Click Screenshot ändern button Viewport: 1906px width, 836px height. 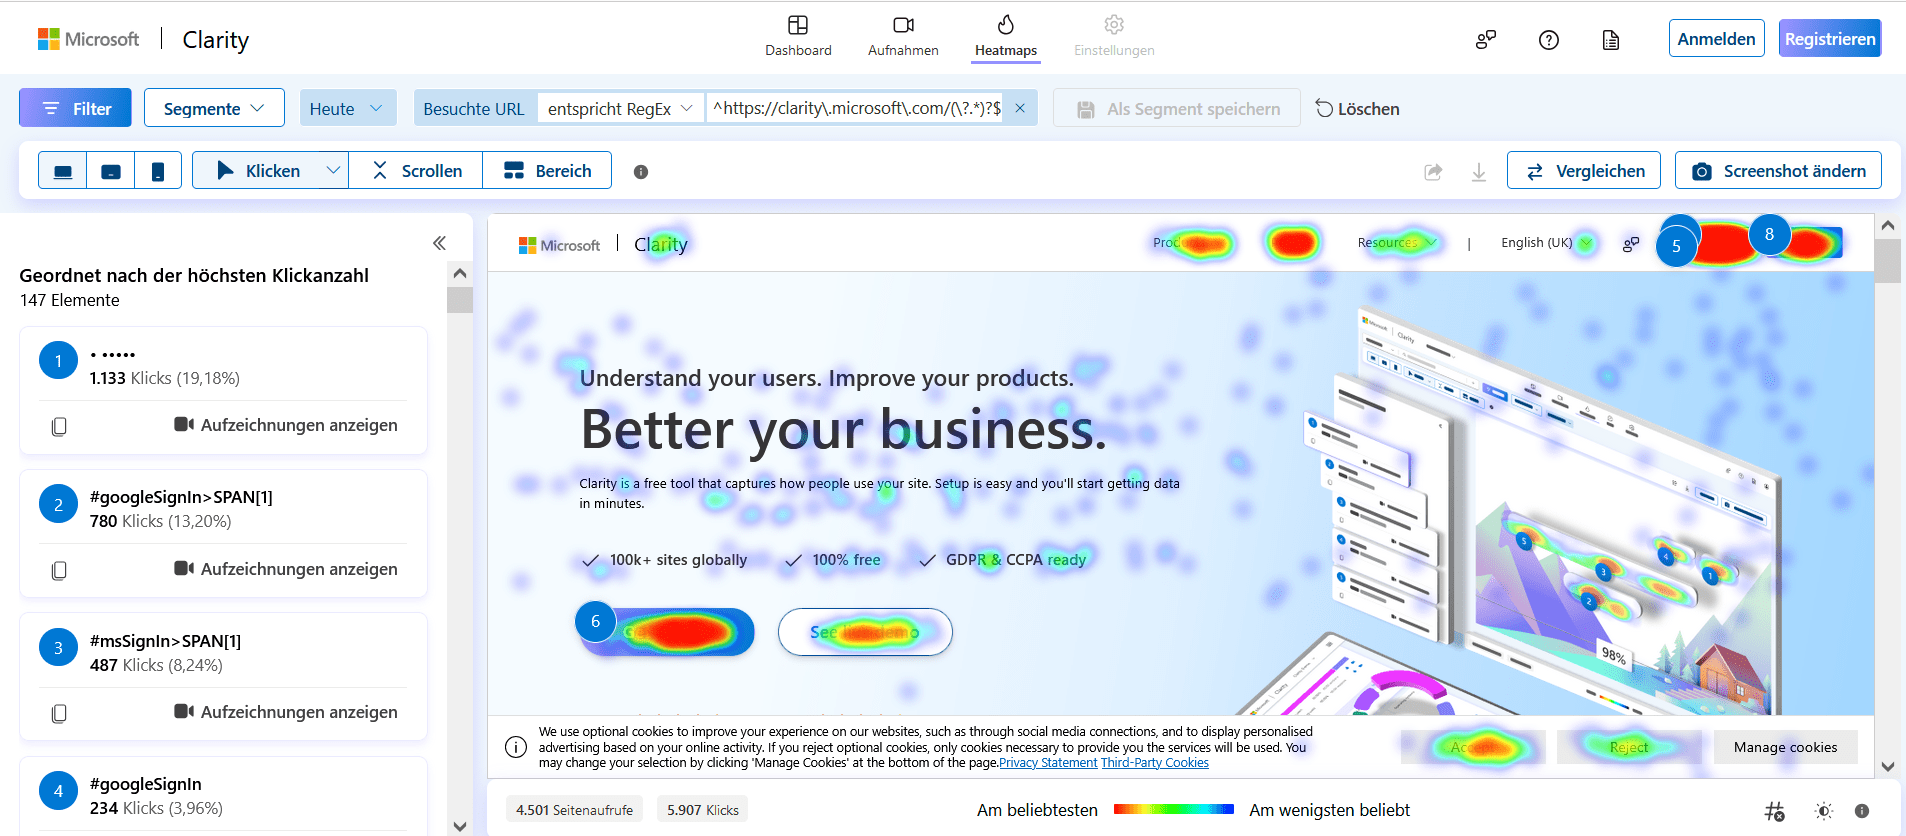(1778, 171)
